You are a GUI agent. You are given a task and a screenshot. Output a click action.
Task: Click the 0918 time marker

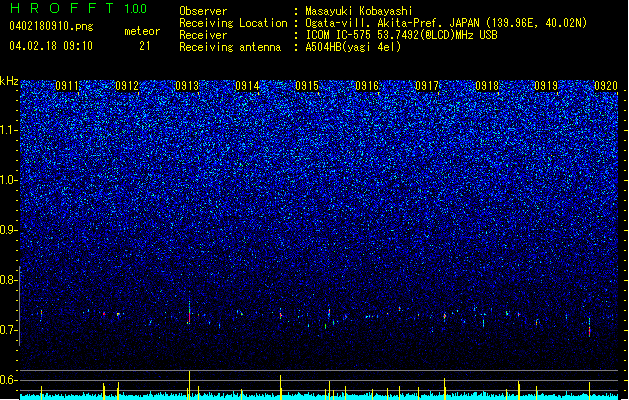[487, 86]
